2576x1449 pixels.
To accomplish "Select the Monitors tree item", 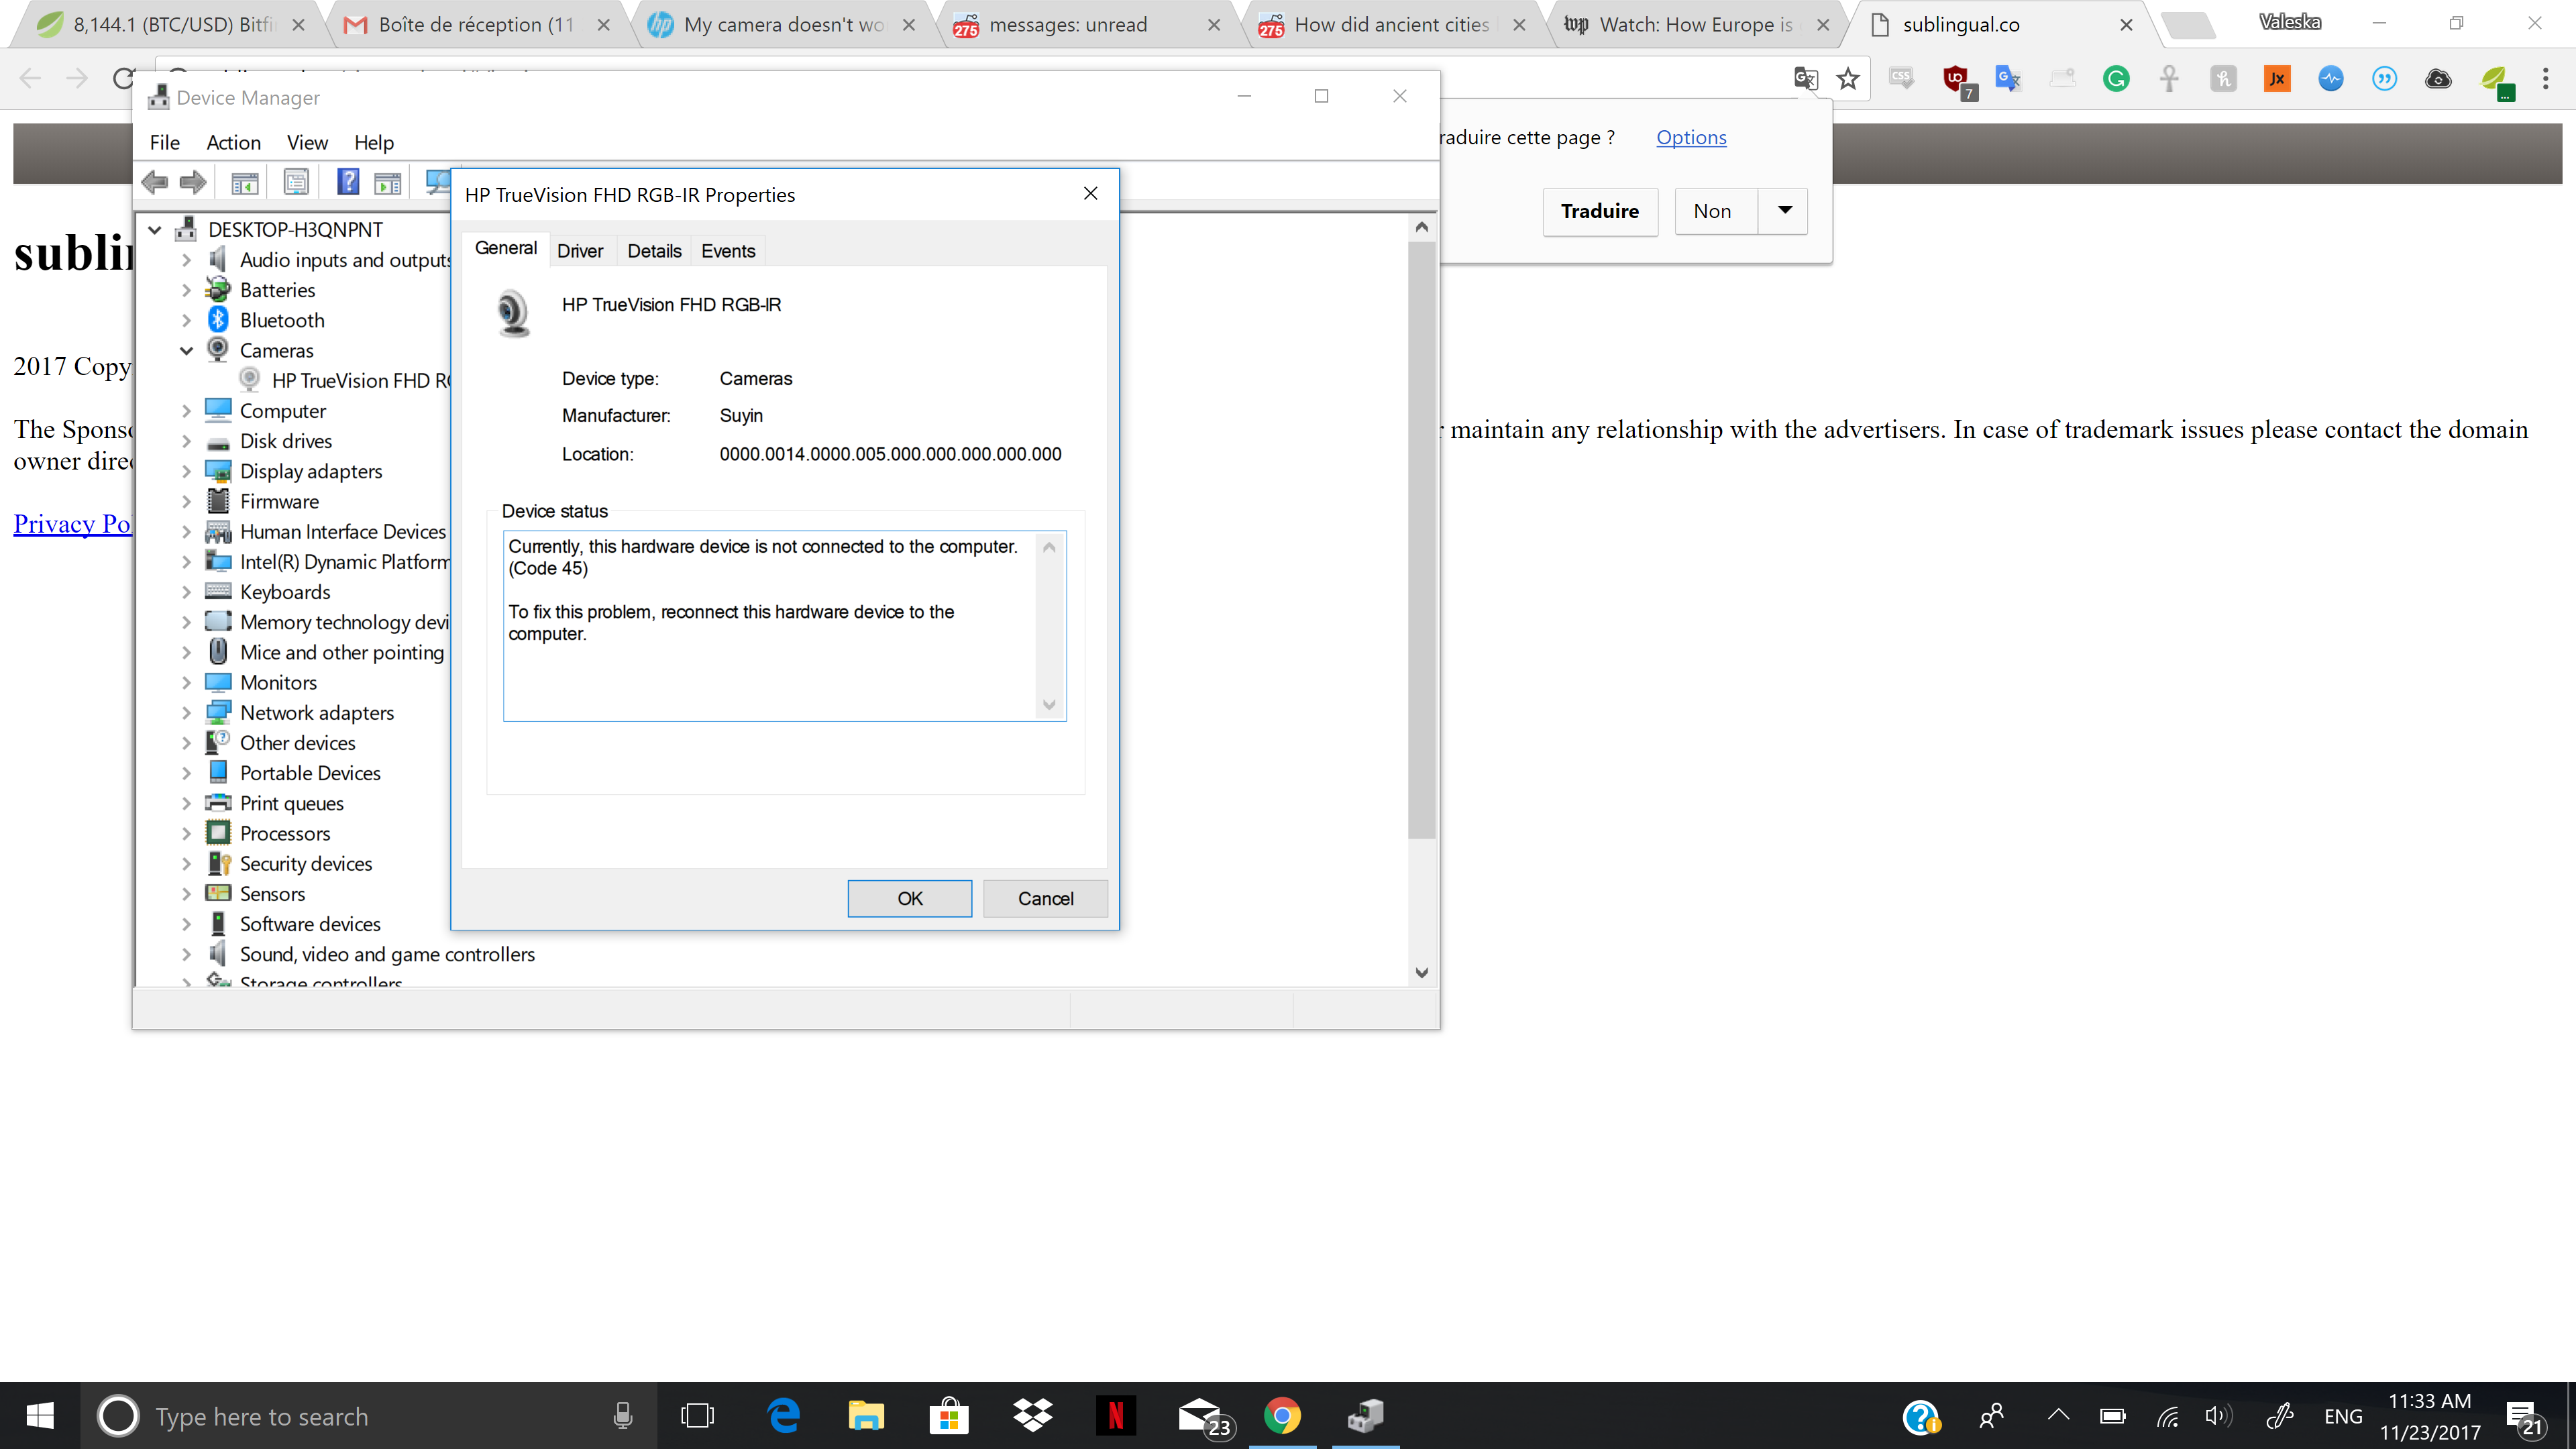I will coord(278,683).
